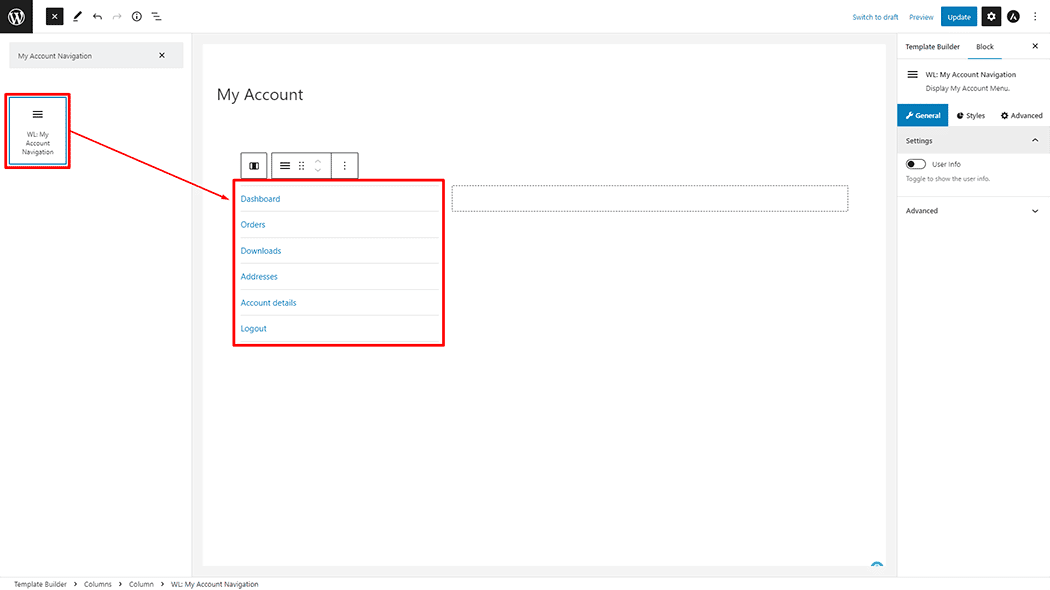The image size is (1050, 590).
Task: Open the document Details info icon
Action: 137,16
